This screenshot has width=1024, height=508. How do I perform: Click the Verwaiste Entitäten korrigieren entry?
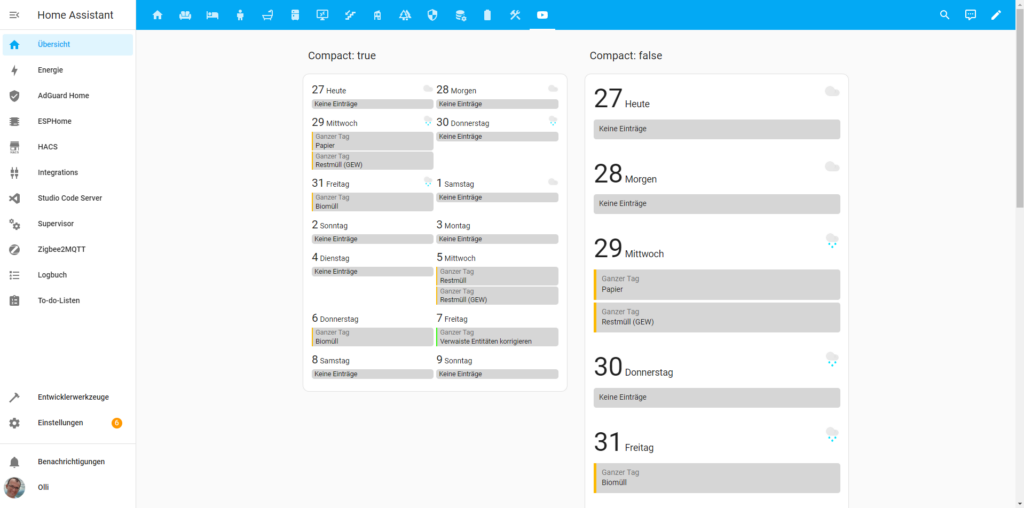tap(497, 337)
